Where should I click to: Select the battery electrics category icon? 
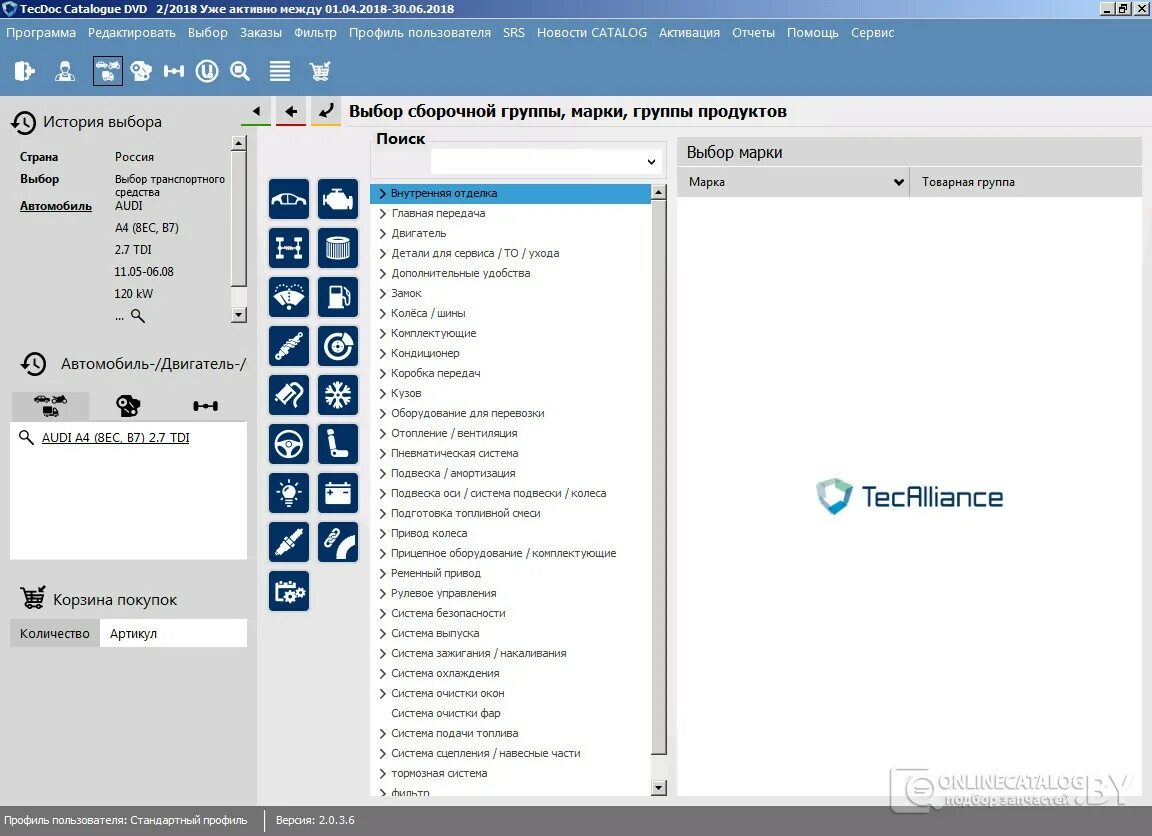click(338, 493)
